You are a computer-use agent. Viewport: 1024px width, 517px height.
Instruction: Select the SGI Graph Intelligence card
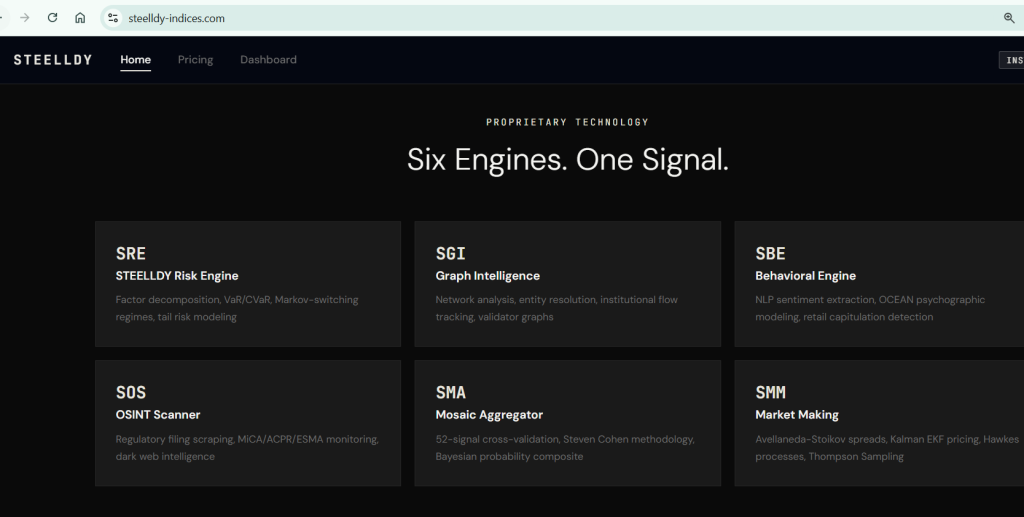click(x=568, y=284)
